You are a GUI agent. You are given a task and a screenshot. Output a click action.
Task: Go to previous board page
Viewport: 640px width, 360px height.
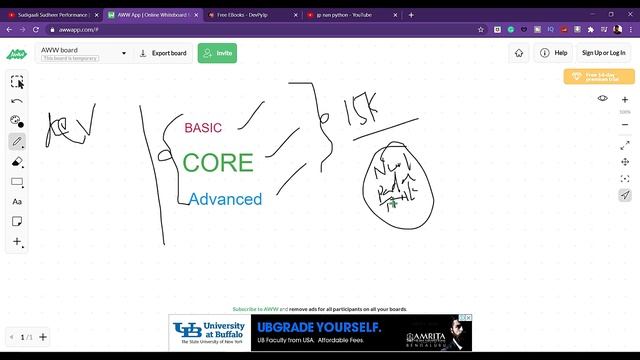(11, 337)
